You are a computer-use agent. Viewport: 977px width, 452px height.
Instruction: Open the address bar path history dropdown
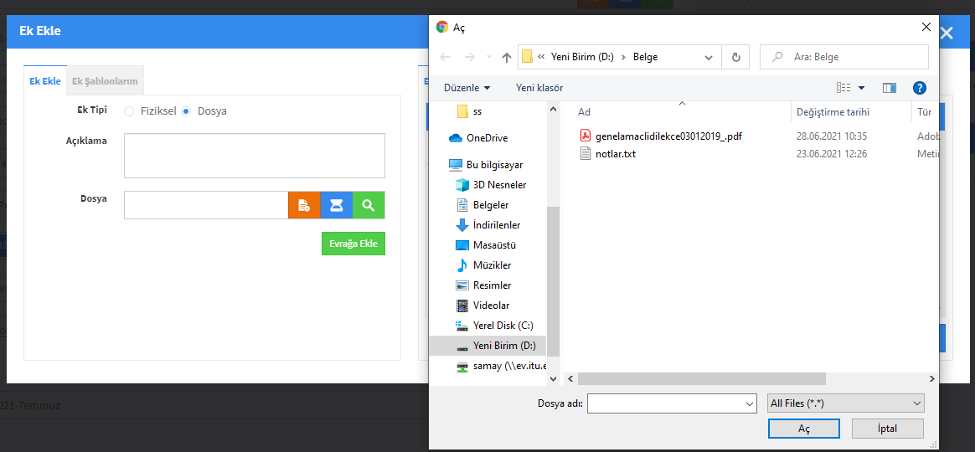pos(708,57)
